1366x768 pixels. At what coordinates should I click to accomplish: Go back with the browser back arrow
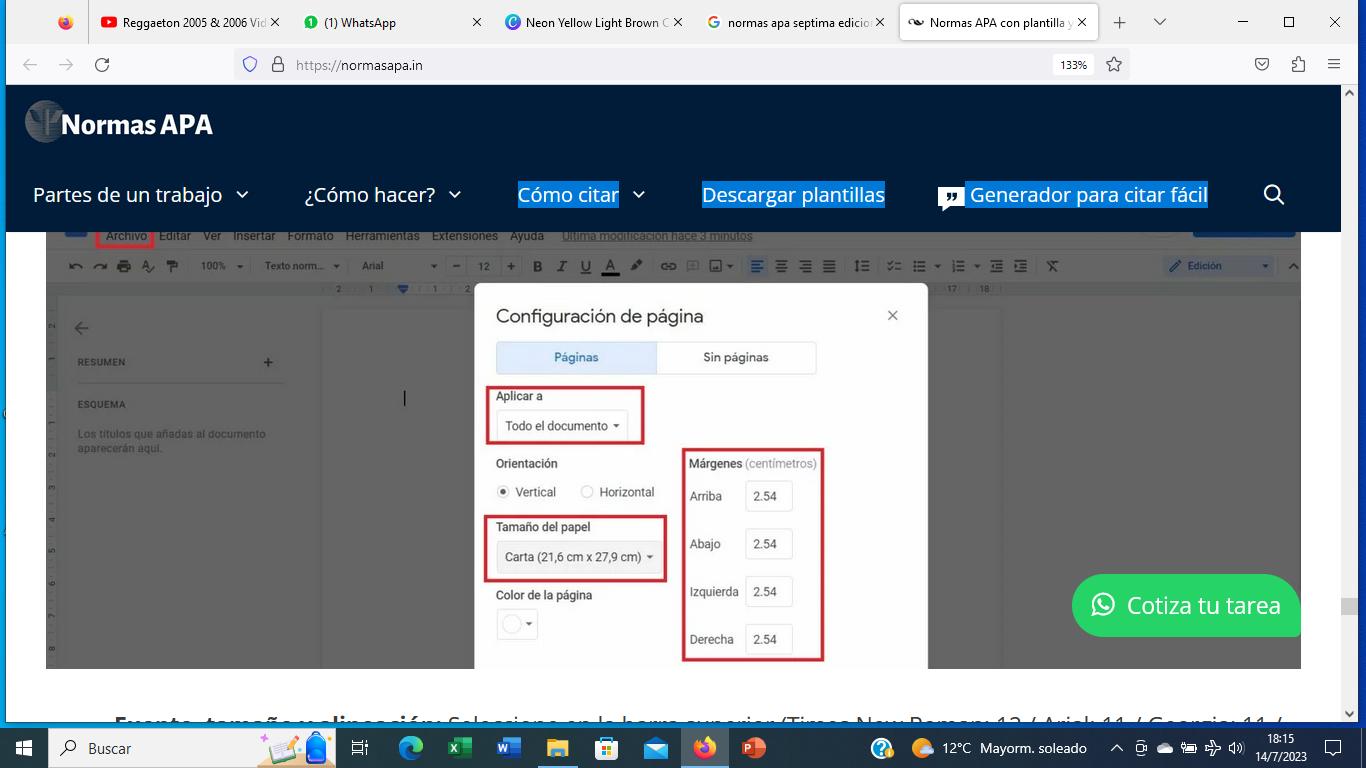pos(30,65)
